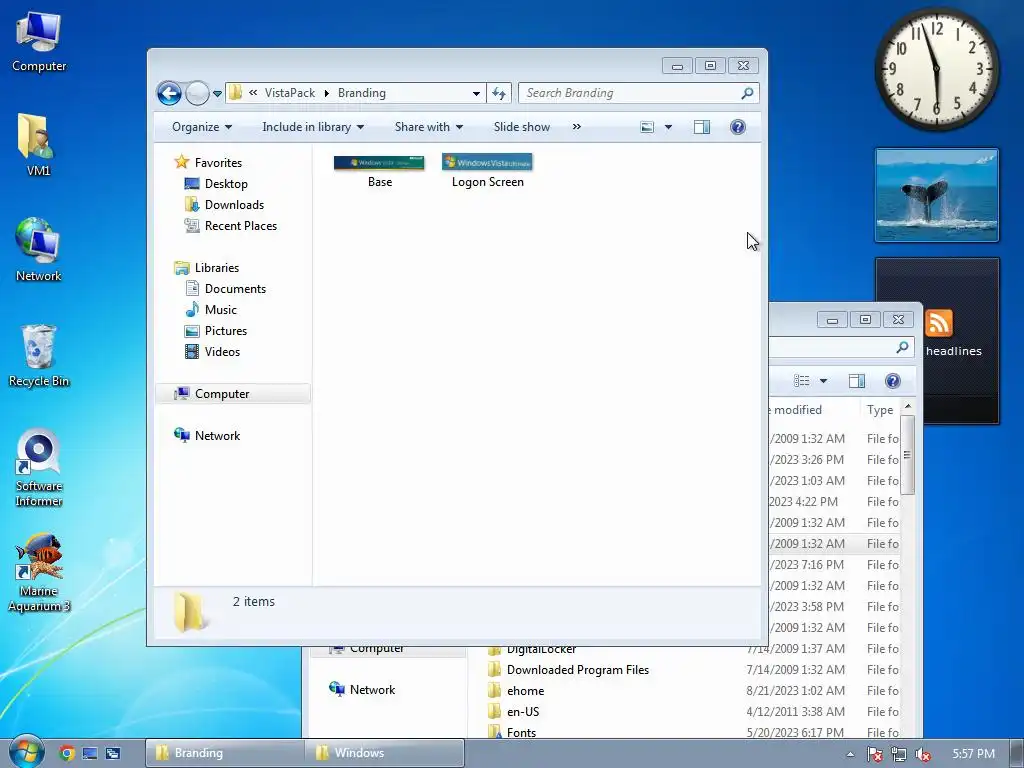Select the Logon Screen image thumbnail
1024x768 pixels.
point(487,172)
